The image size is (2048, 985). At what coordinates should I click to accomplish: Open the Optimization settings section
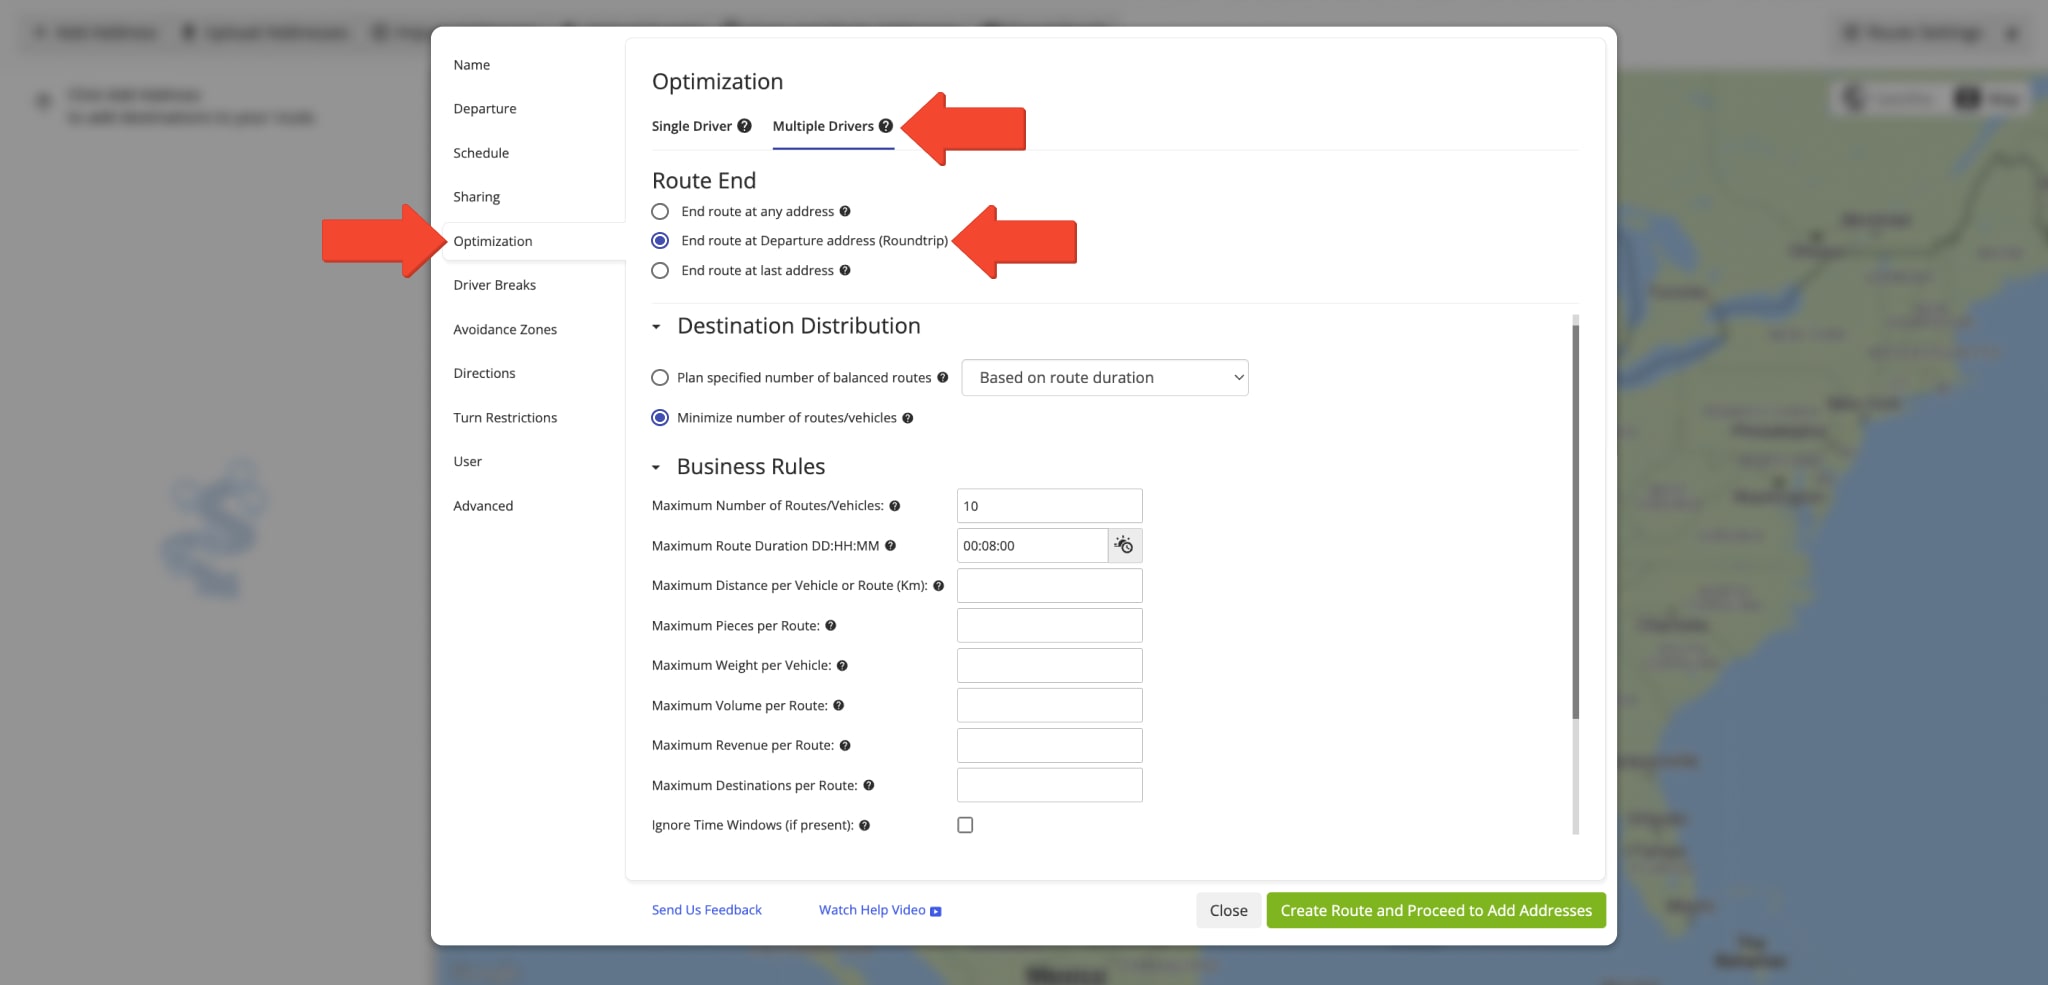click(x=493, y=241)
